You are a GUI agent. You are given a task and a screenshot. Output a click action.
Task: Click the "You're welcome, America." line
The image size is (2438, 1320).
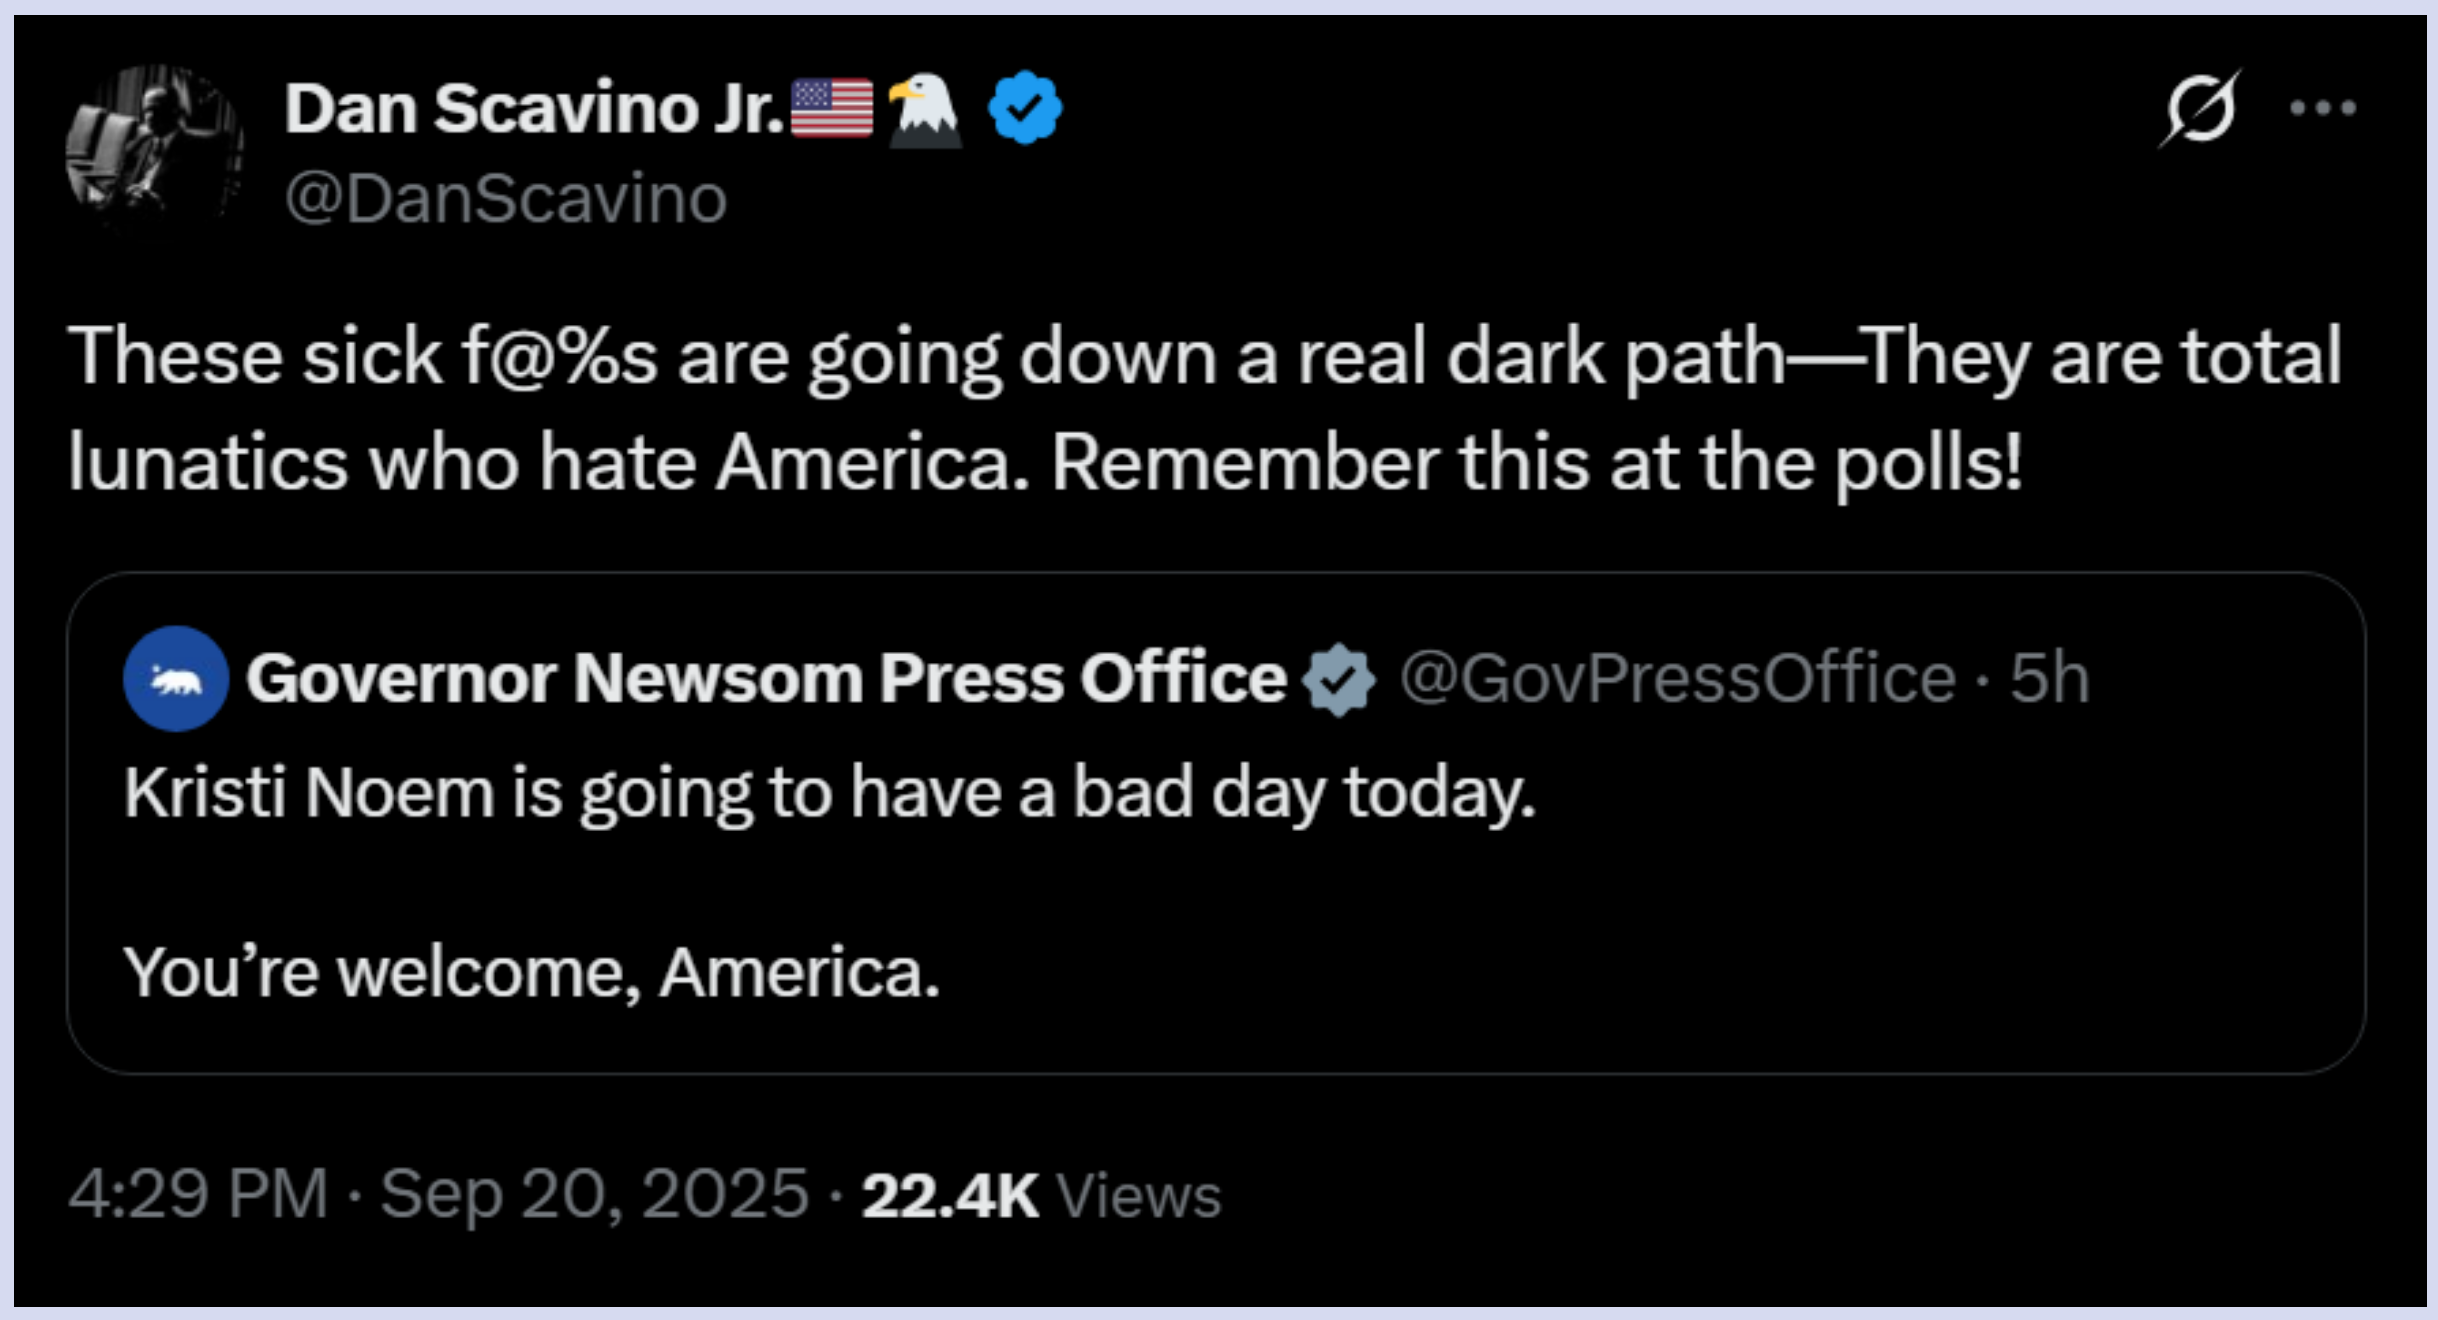pyautogui.click(x=532, y=972)
